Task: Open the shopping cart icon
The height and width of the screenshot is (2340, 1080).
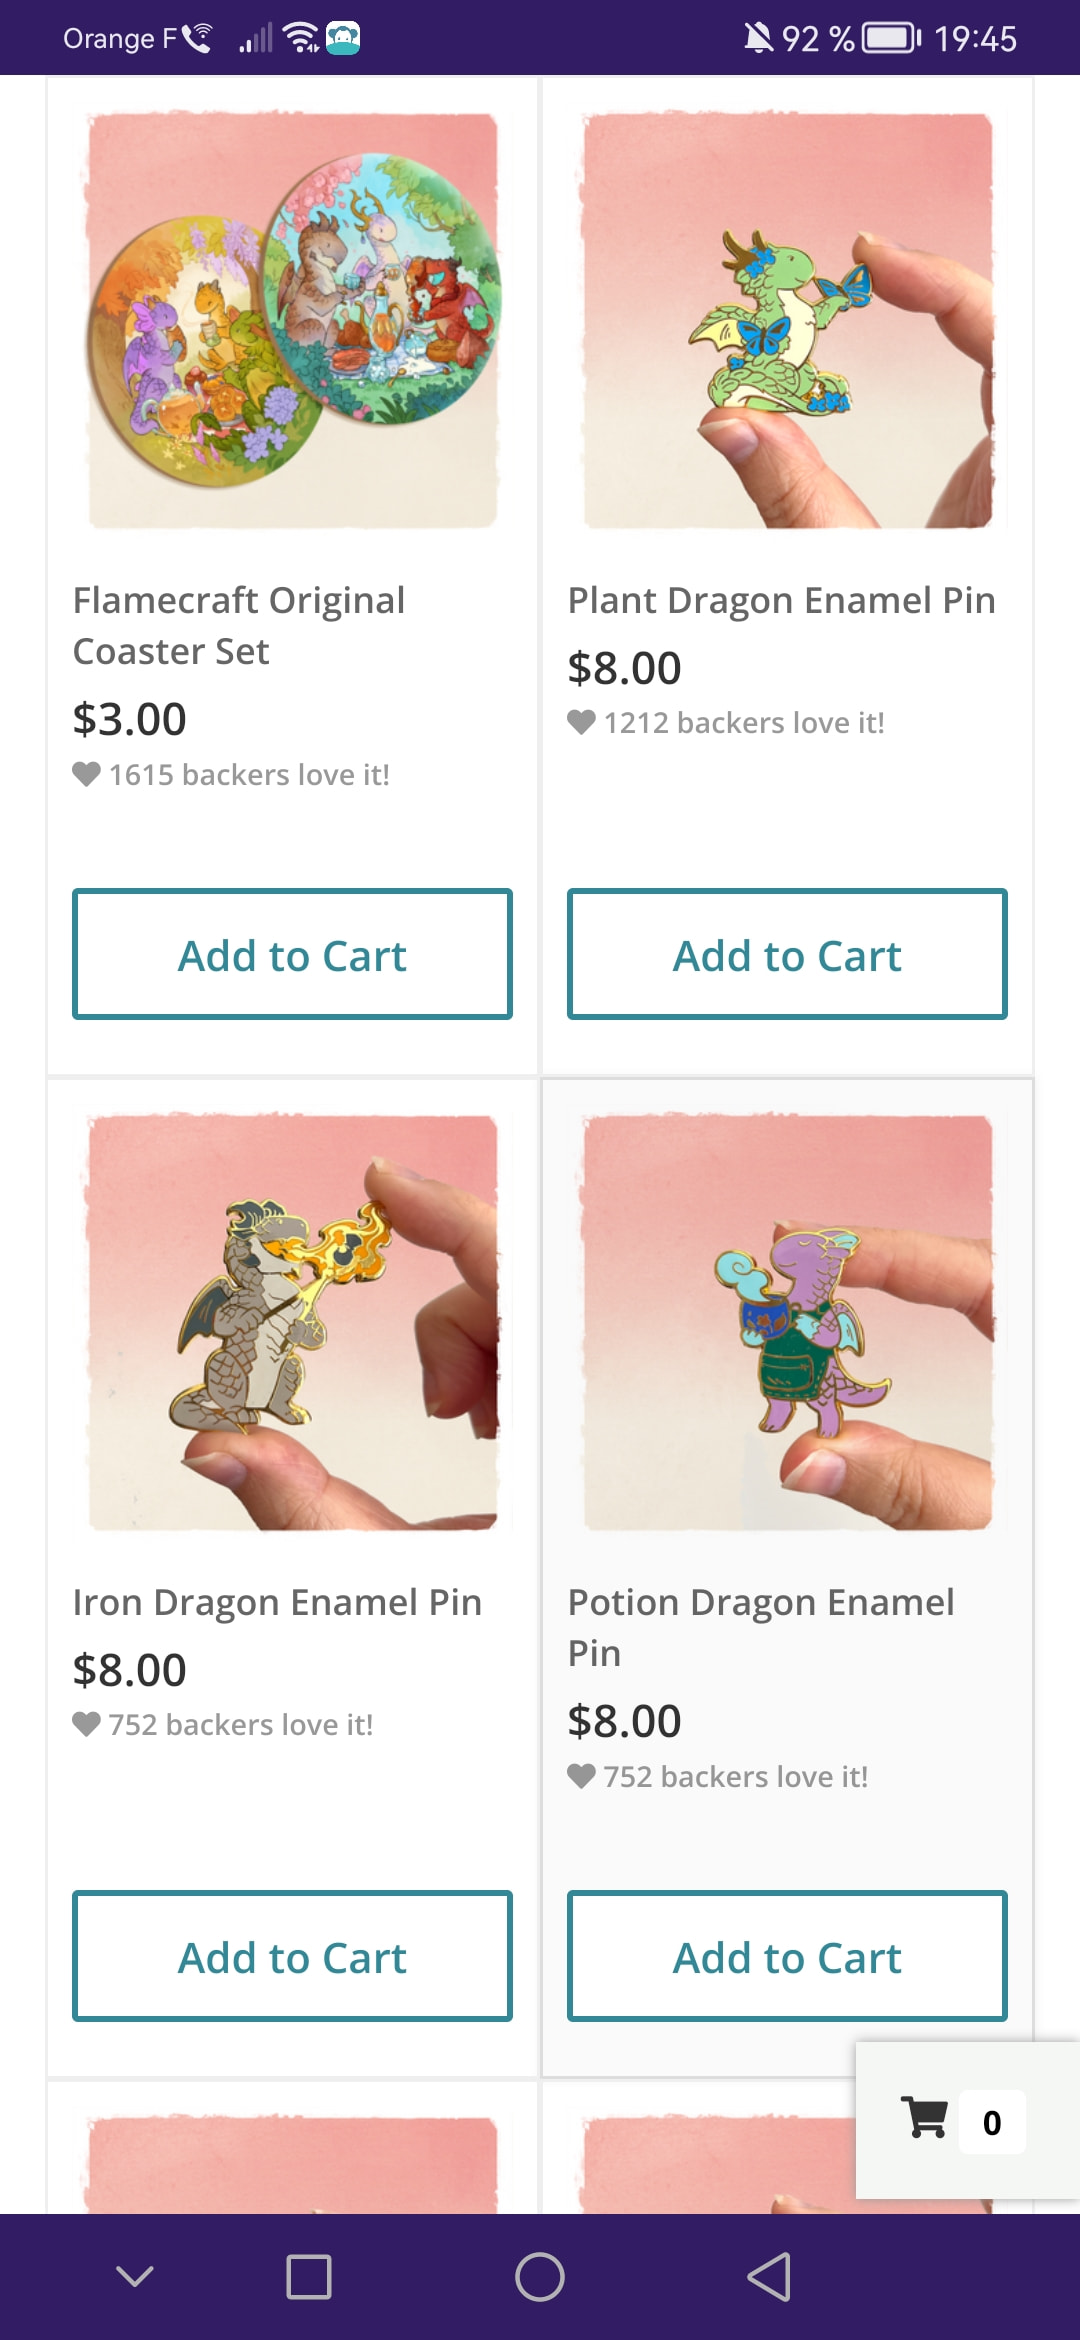Action: click(924, 2118)
